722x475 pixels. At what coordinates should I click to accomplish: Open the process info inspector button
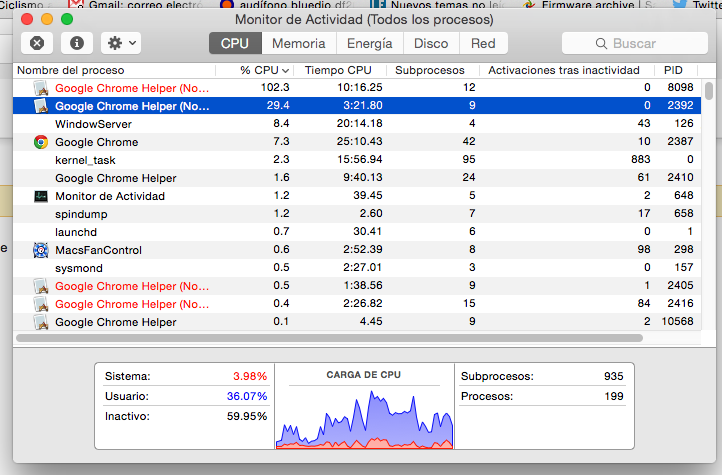point(77,43)
